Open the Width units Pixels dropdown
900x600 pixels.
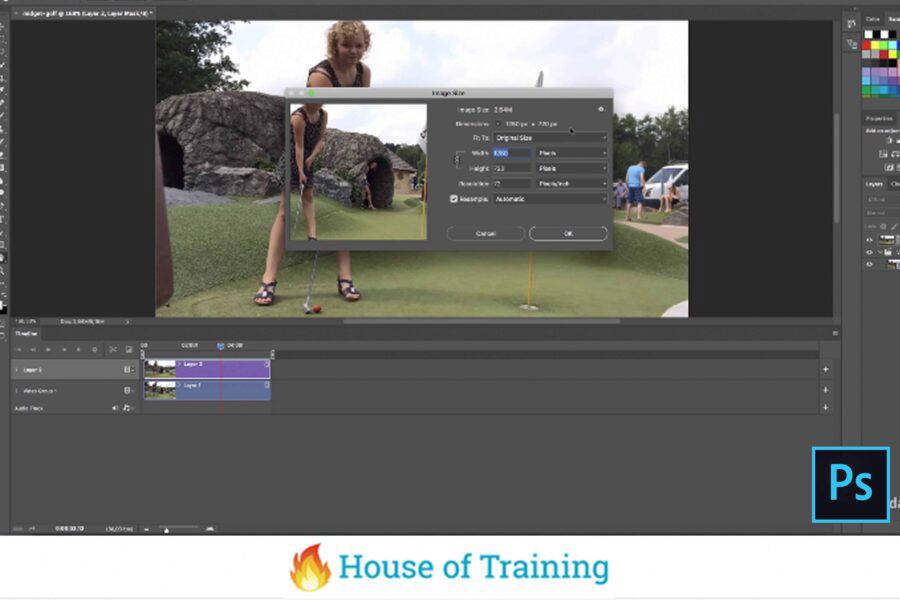[x=572, y=153]
